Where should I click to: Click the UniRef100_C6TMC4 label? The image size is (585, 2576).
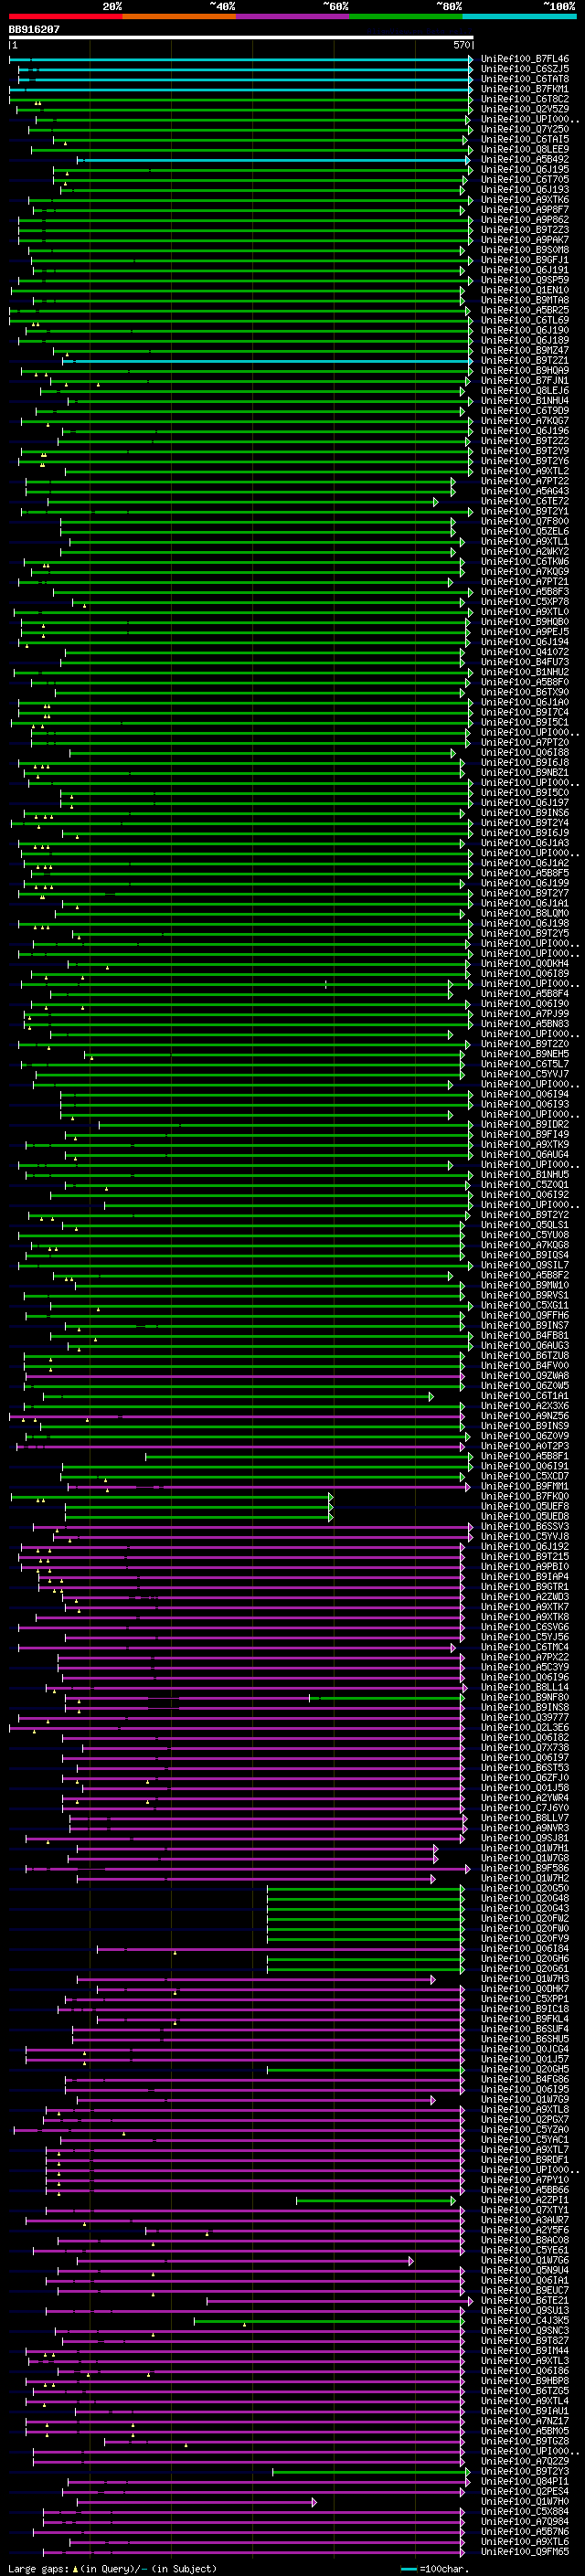coord(525,1648)
